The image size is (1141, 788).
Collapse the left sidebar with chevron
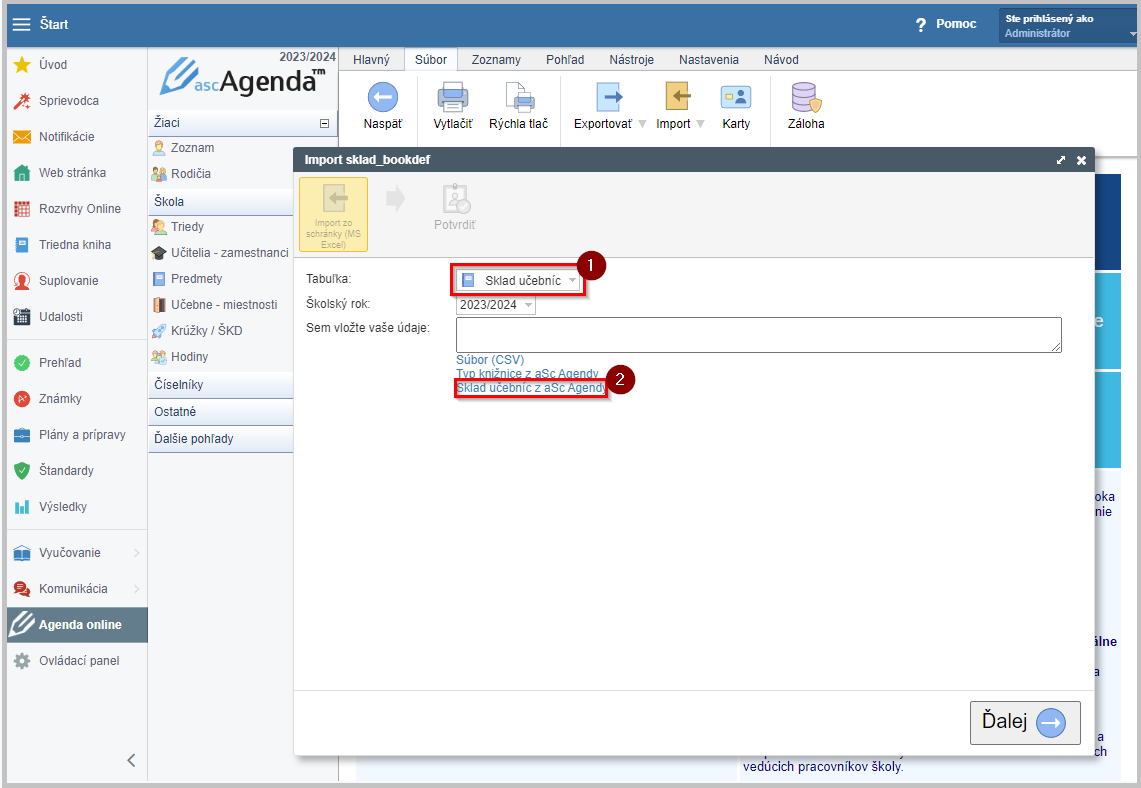coord(131,761)
